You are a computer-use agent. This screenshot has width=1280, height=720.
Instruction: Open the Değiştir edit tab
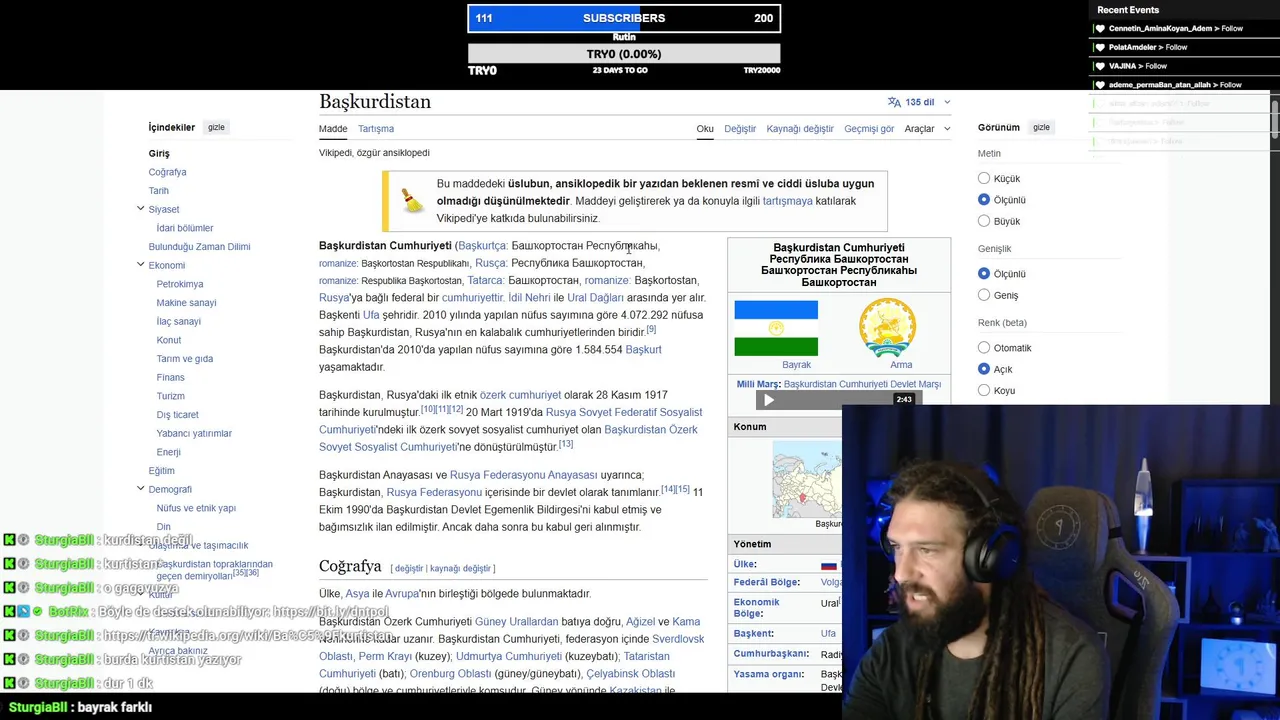pyautogui.click(x=740, y=129)
